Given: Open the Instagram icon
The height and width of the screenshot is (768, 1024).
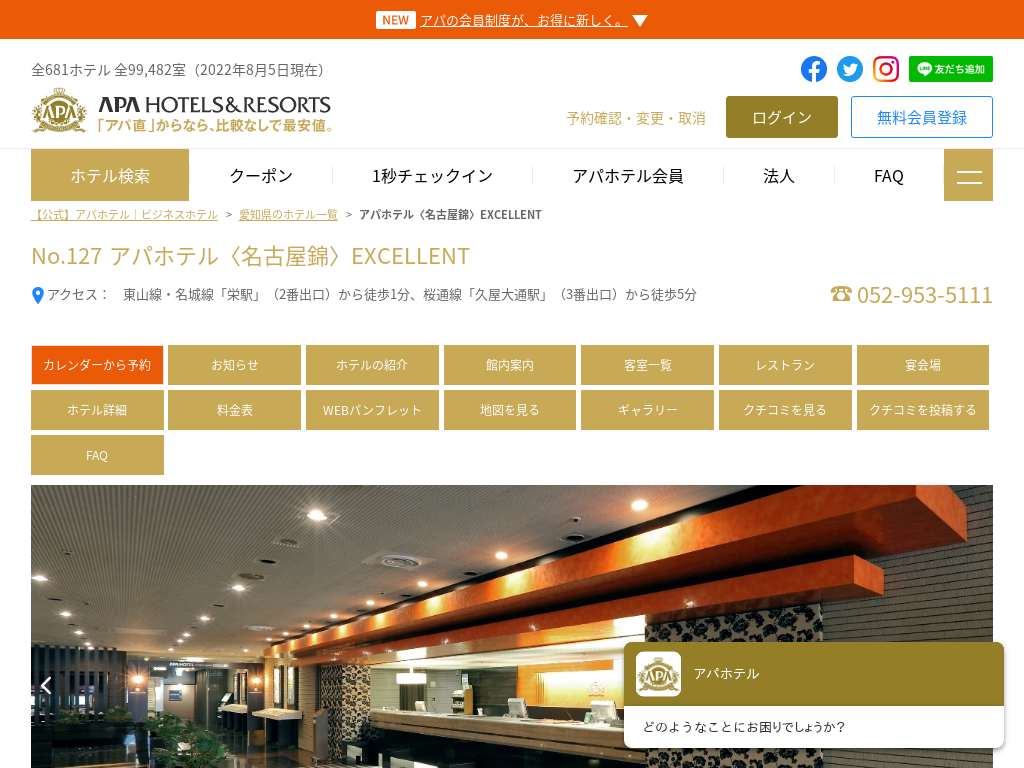Looking at the screenshot, I should tap(886, 69).
